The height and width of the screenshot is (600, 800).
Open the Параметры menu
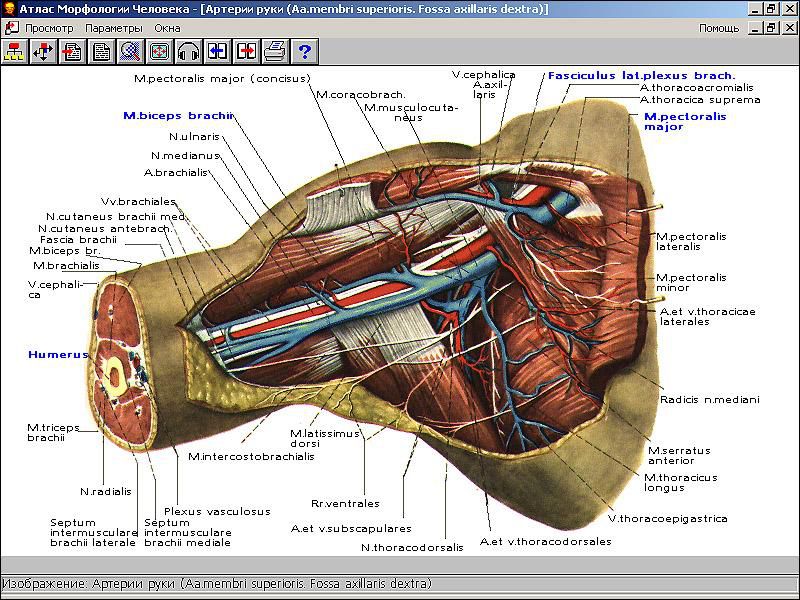click(x=113, y=28)
